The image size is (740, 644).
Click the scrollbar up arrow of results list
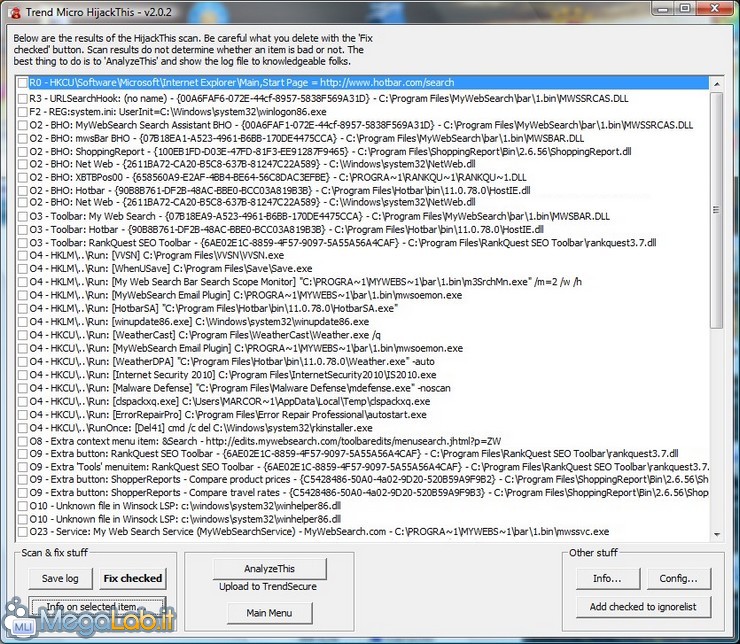coord(717,84)
